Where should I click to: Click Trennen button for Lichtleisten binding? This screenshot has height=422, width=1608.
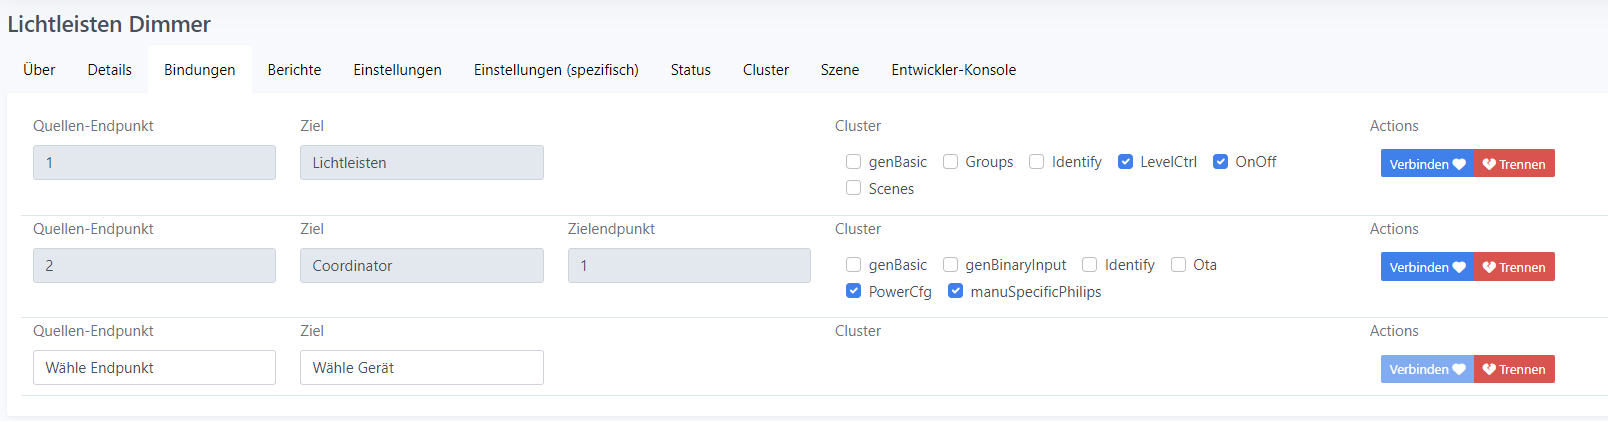click(1514, 164)
